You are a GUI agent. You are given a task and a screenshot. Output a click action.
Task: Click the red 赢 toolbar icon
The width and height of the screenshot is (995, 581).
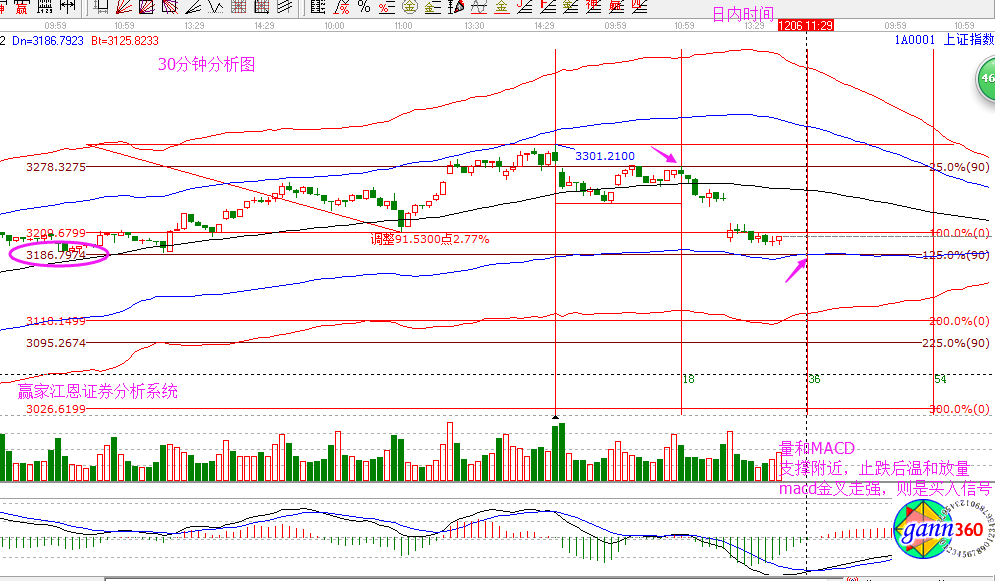point(21,7)
